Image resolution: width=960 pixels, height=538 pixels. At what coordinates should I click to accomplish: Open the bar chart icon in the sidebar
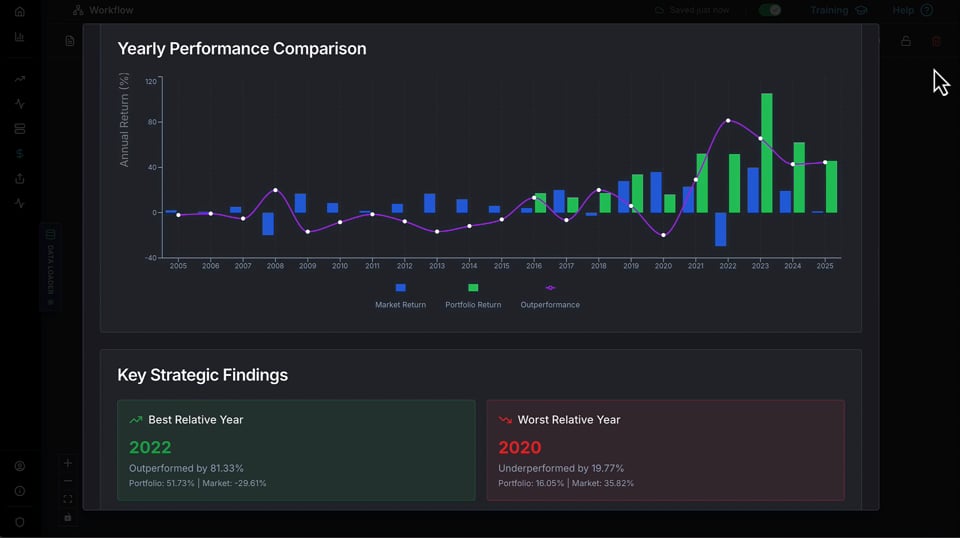[x=19, y=37]
